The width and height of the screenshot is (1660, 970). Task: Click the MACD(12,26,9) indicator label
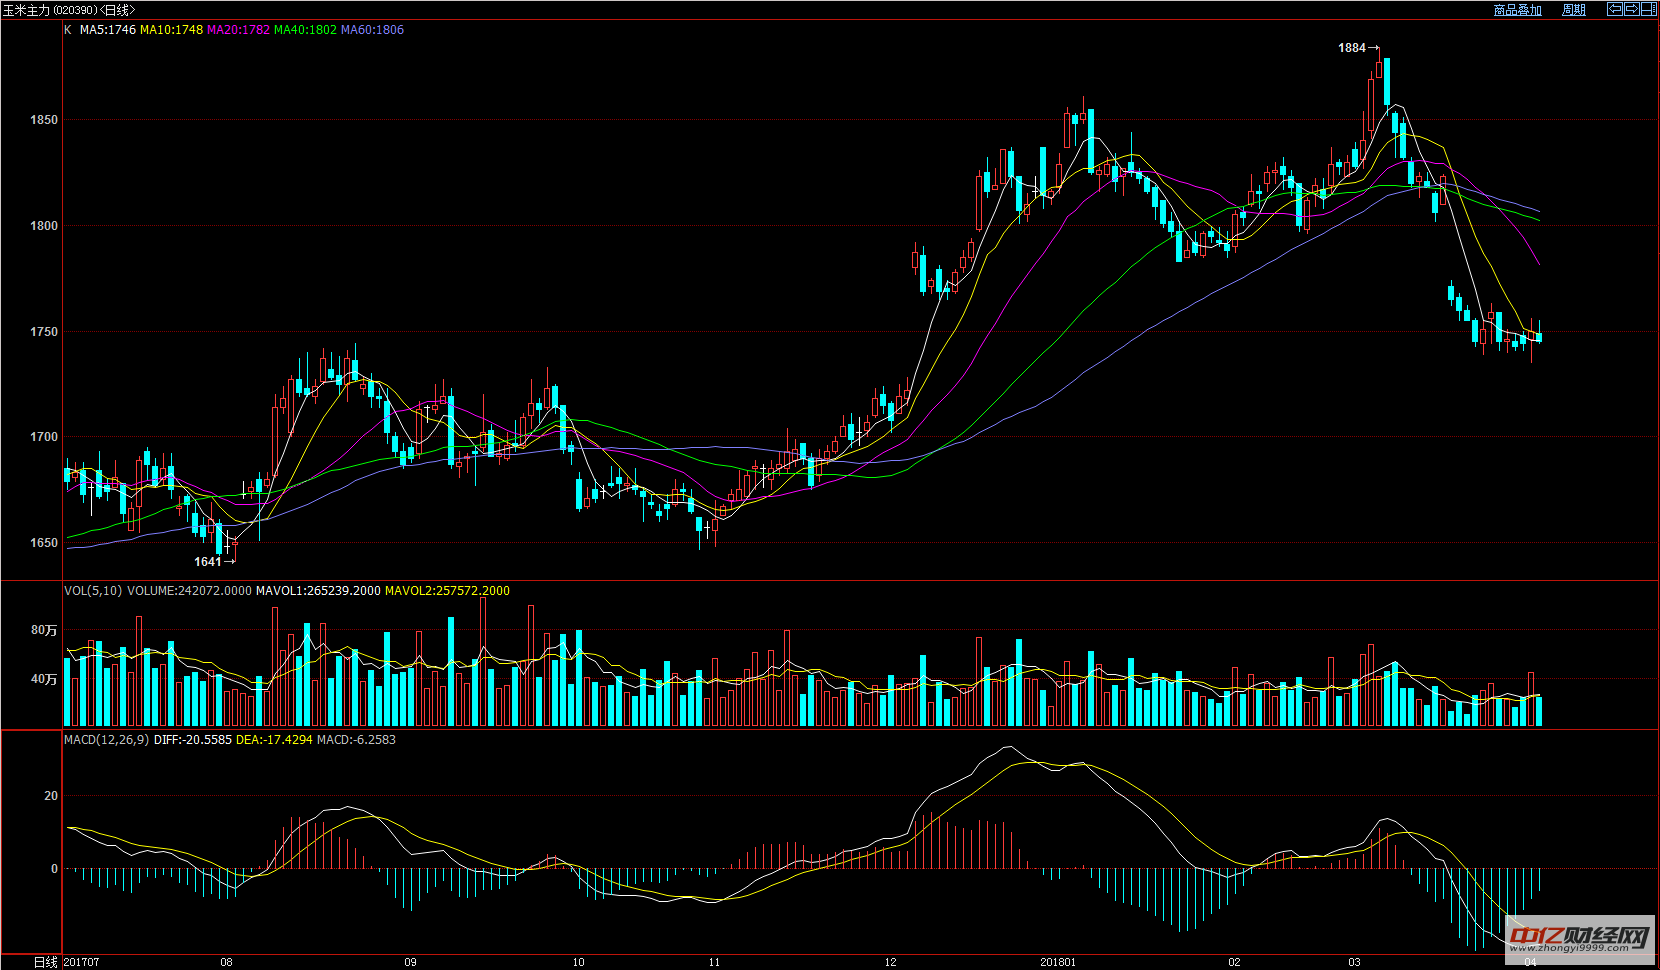[x=106, y=740]
